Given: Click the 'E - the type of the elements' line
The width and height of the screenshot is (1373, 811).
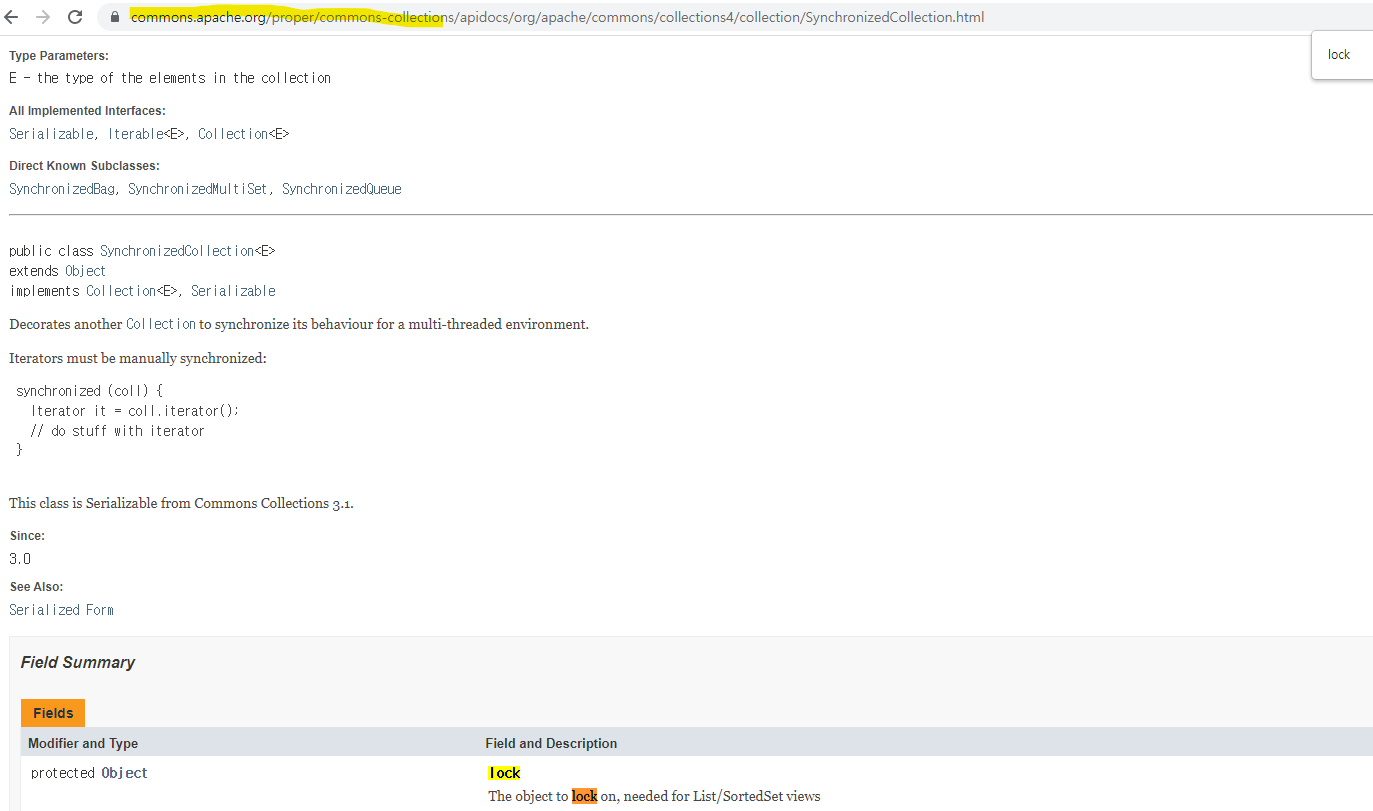Looking at the screenshot, I should pyautogui.click(x=170, y=78).
